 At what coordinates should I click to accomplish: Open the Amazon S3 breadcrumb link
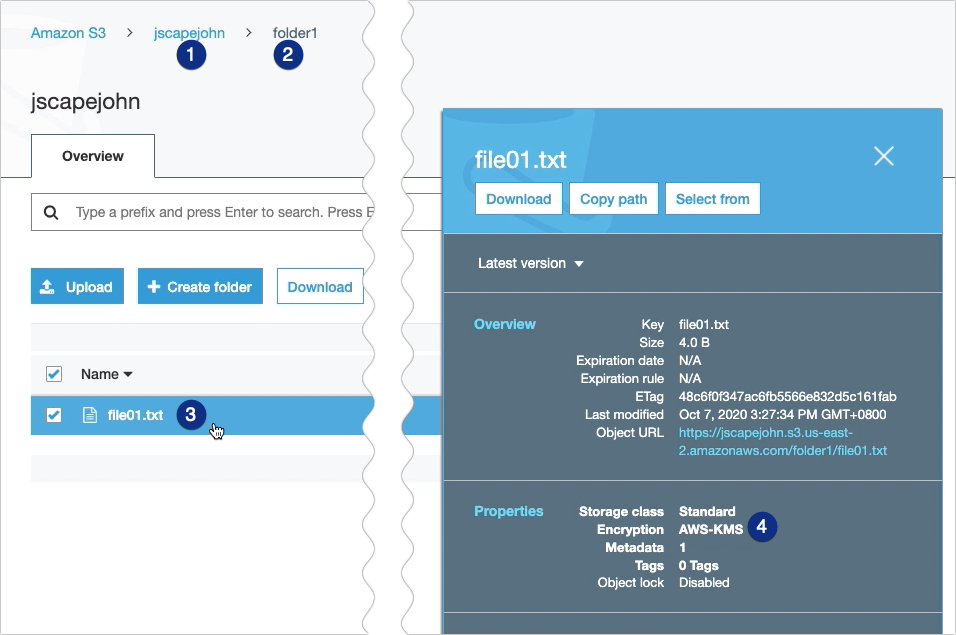click(x=68, y=33)
